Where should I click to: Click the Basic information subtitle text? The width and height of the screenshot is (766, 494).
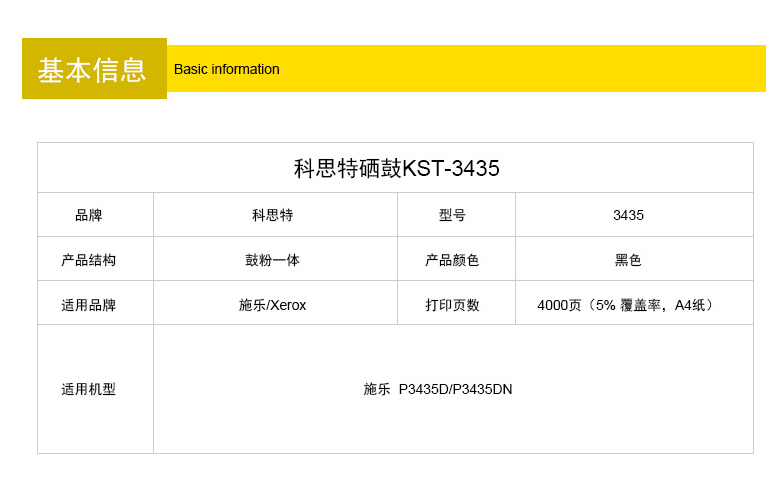226,69
